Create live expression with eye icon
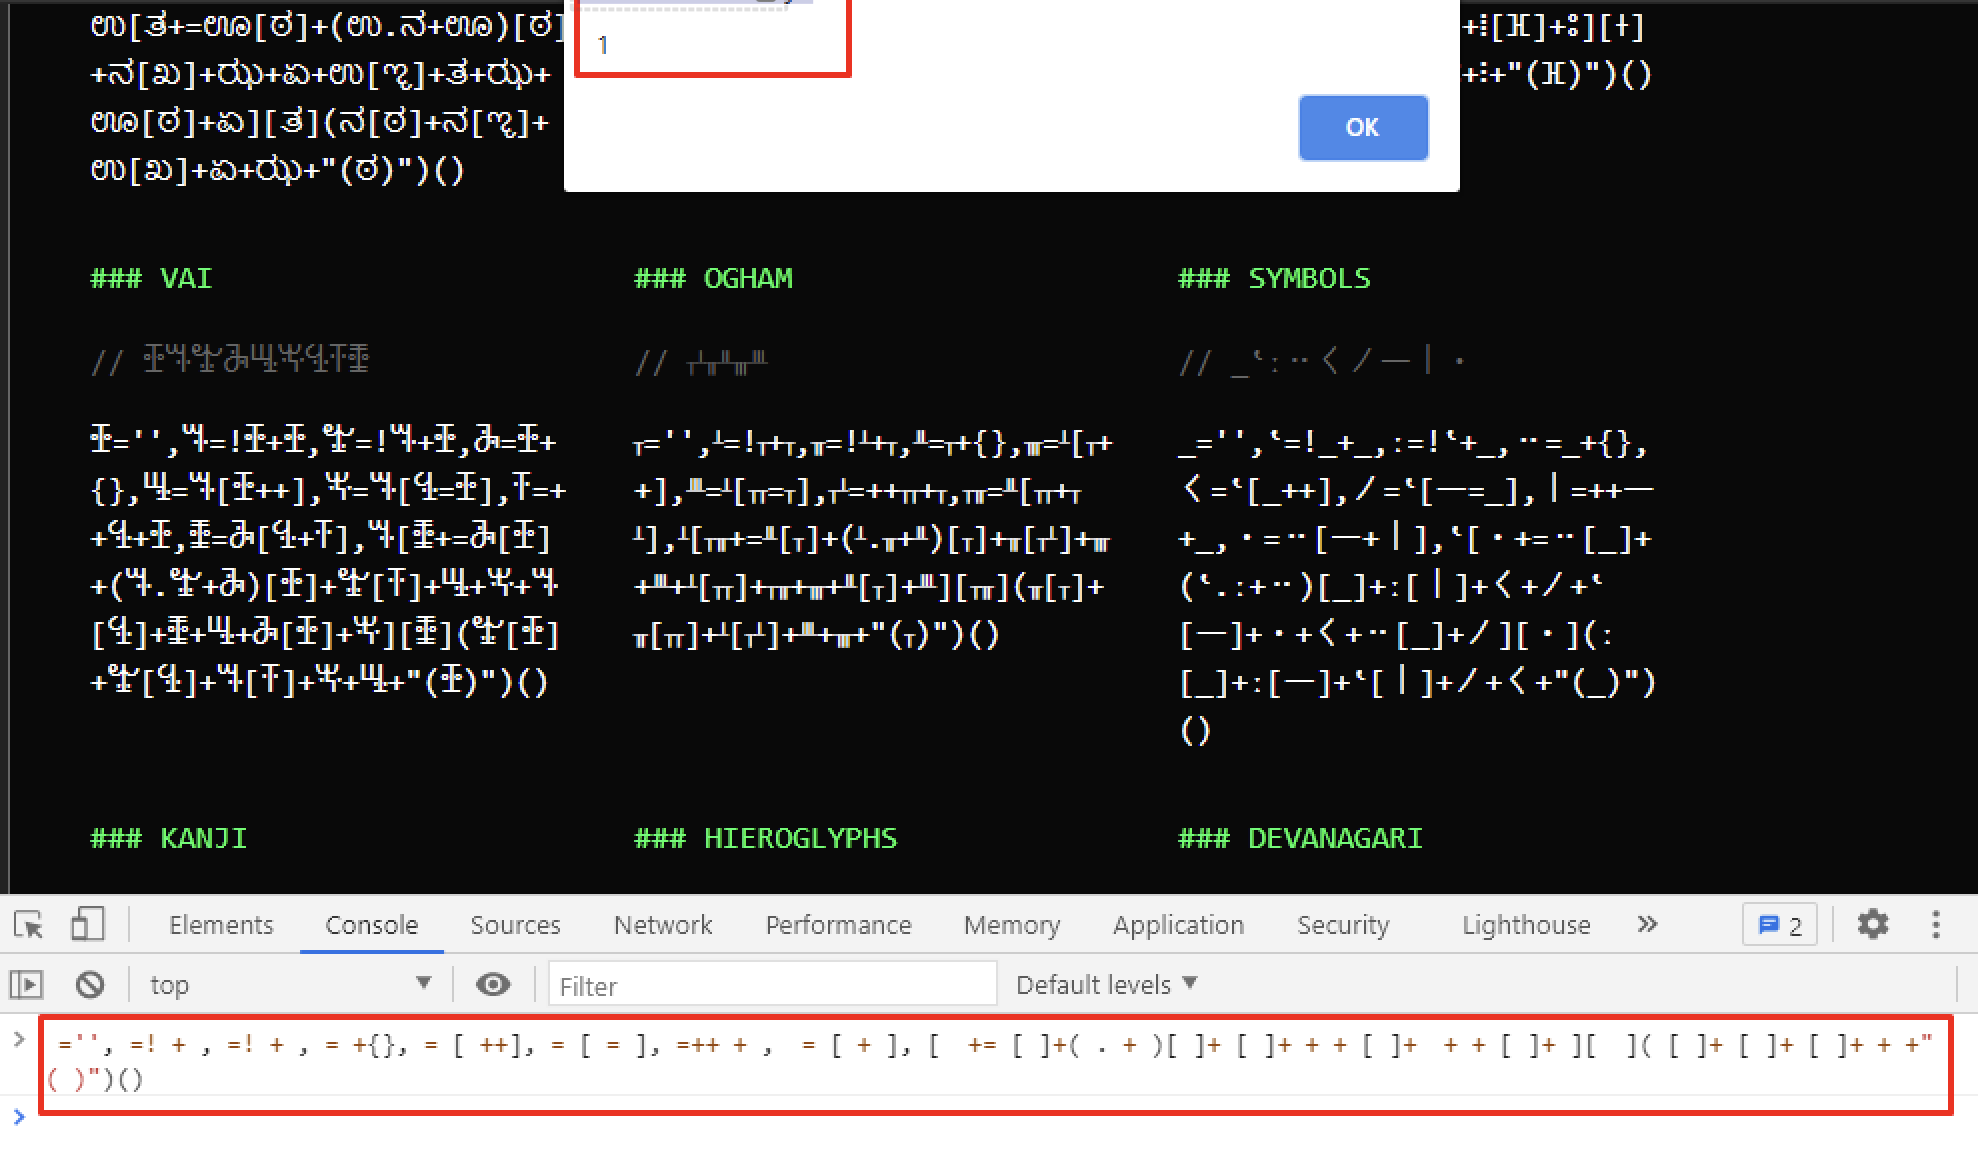This screenshot has width=1978, height=1170. point(492,985)
